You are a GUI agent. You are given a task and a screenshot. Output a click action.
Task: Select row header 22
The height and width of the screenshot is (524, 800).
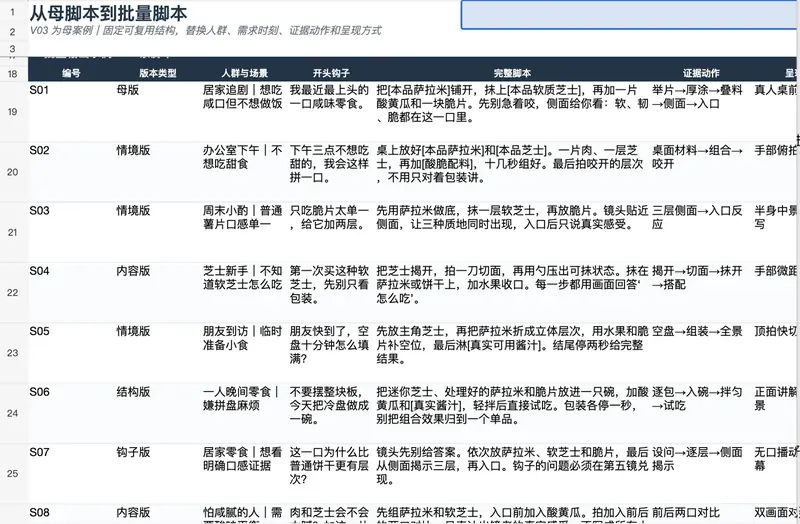tap(13, 293)
